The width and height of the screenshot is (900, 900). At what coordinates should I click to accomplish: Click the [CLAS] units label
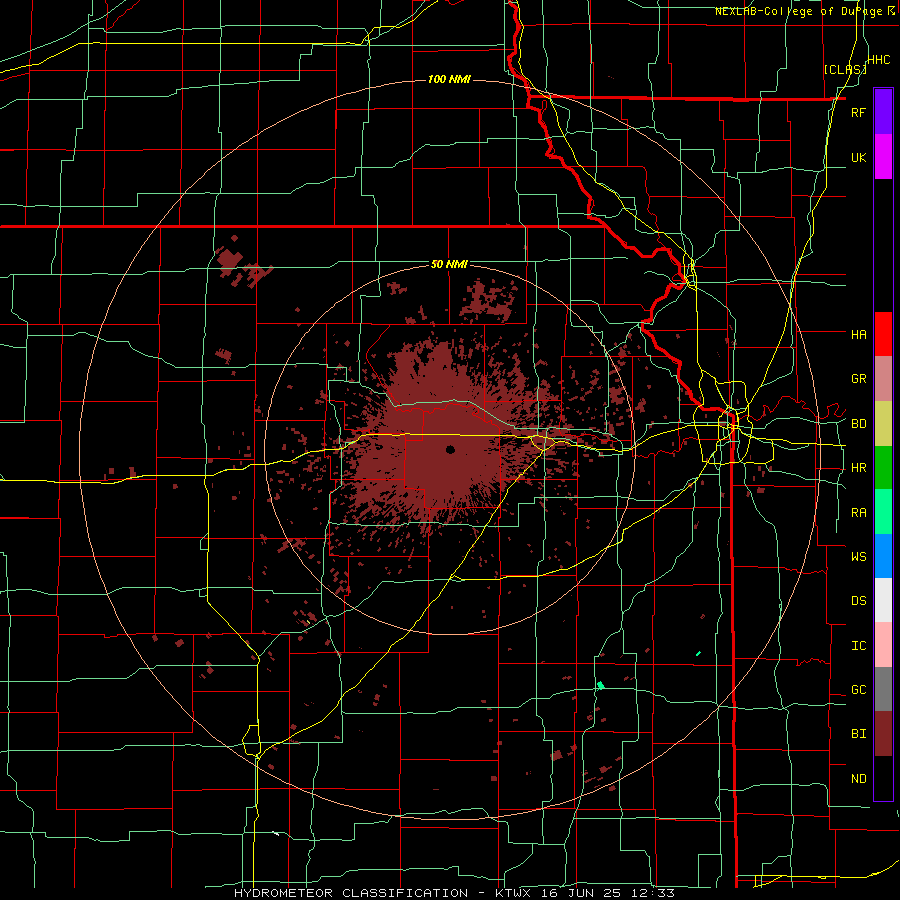(x=845, y=69)
